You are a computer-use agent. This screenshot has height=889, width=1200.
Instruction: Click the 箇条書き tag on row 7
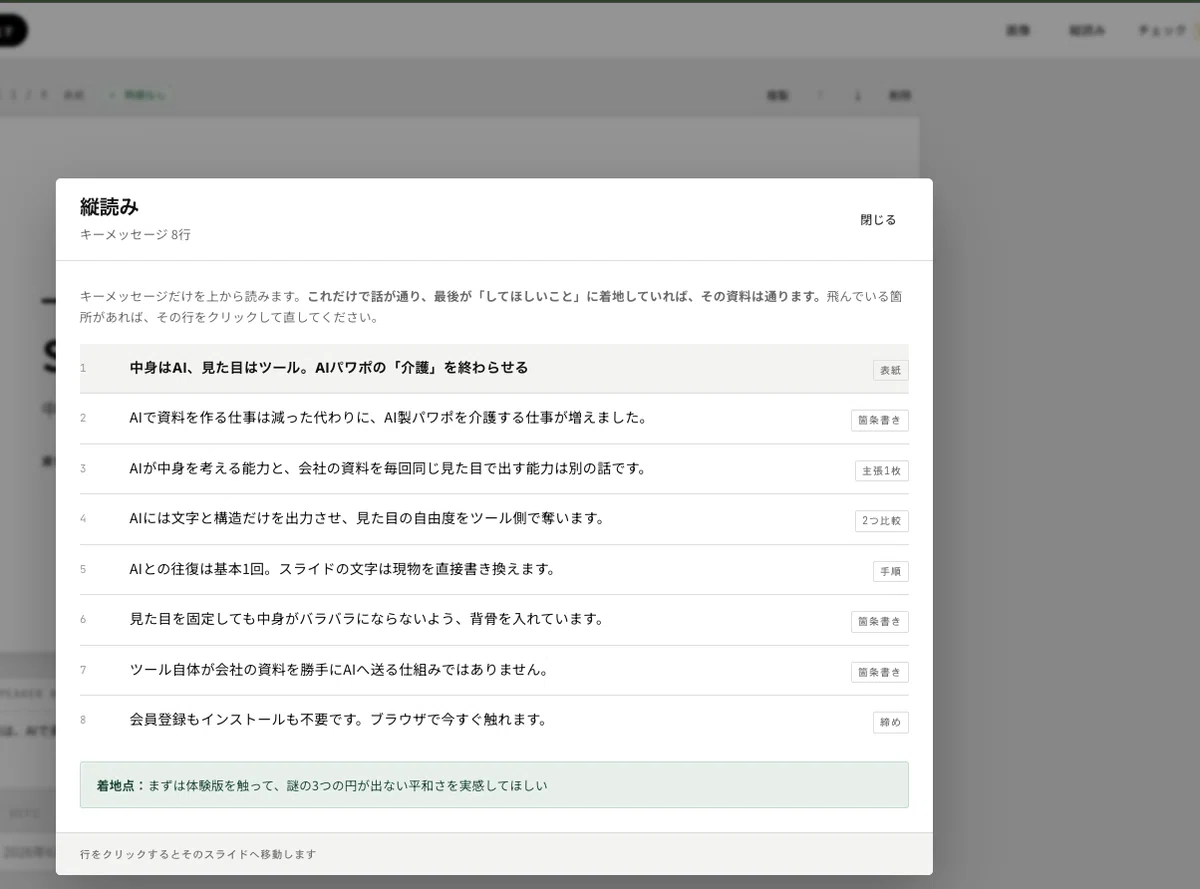pyautogui.click(x=879, y=672)
